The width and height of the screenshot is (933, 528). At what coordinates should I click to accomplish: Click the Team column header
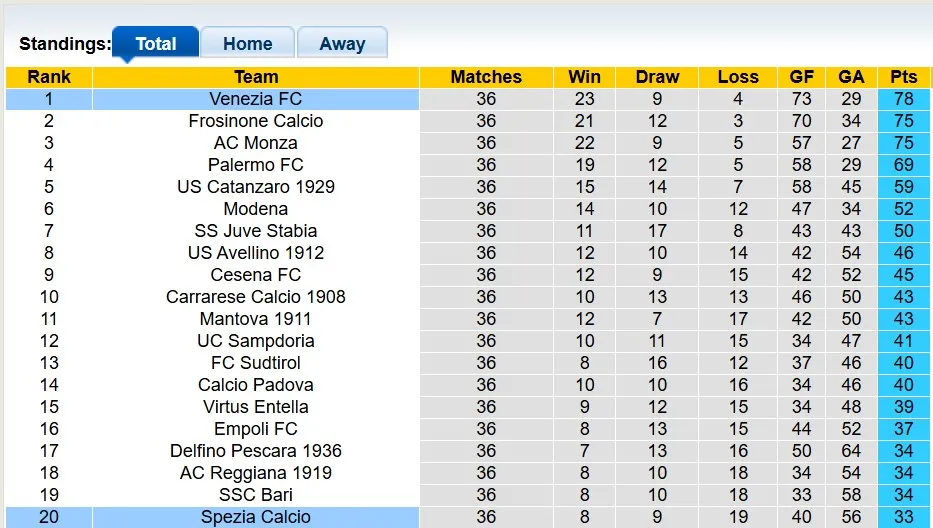click(256, 77)
